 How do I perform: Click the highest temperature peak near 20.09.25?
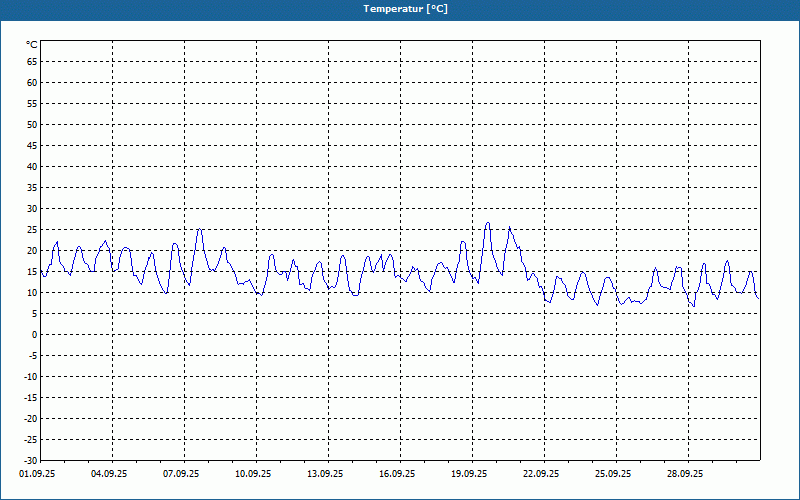[x=488, y=223]
